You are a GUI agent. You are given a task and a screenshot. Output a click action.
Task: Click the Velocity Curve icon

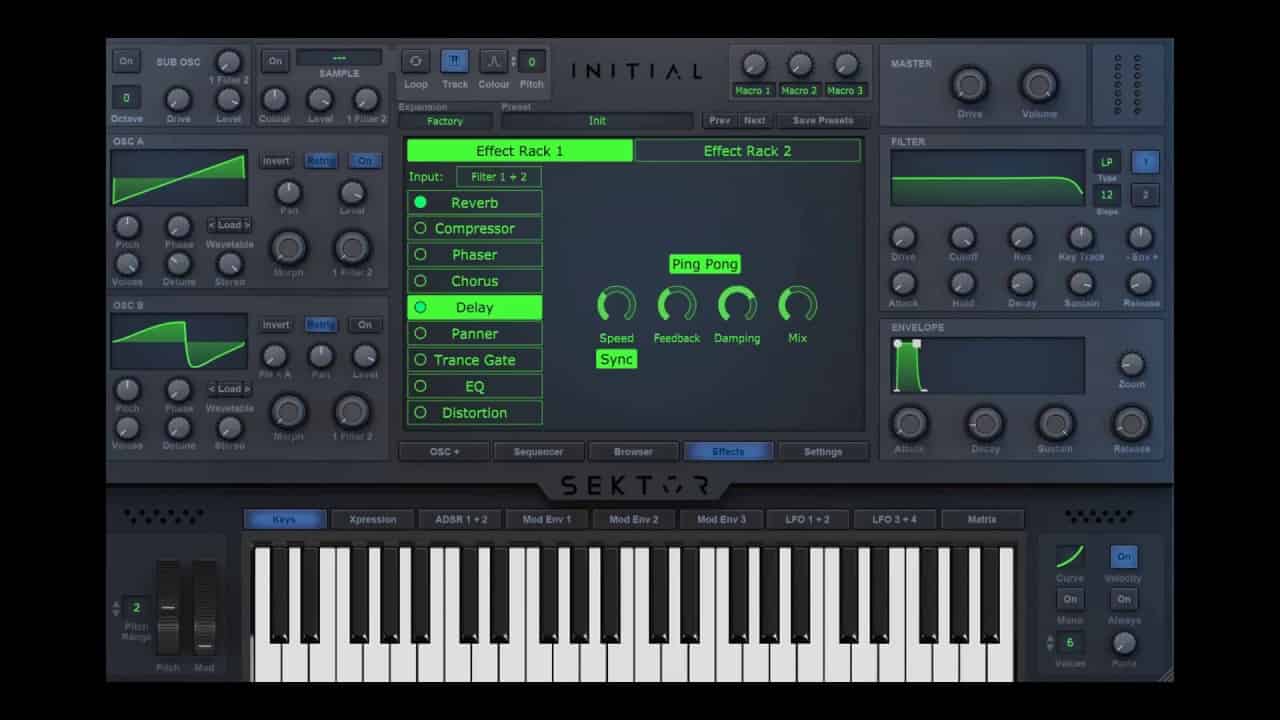(1069, 556)
